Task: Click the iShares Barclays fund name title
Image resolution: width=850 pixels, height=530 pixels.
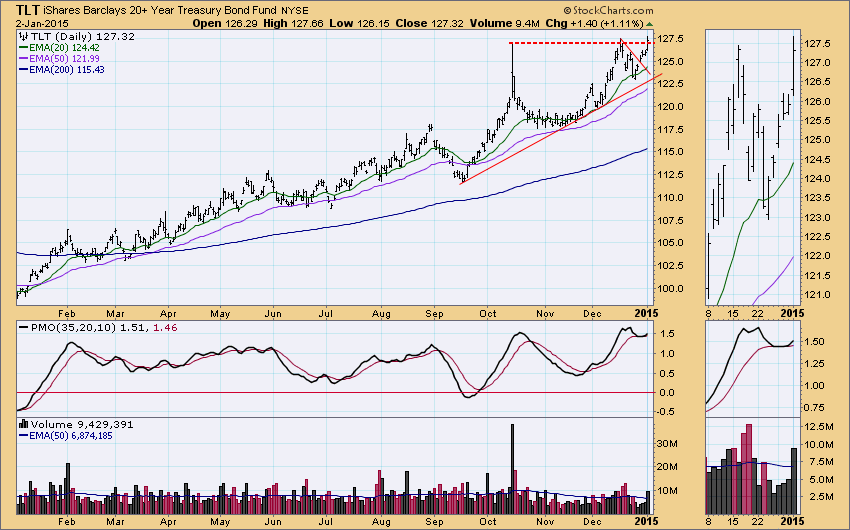Action: click(x=160, y=10)
